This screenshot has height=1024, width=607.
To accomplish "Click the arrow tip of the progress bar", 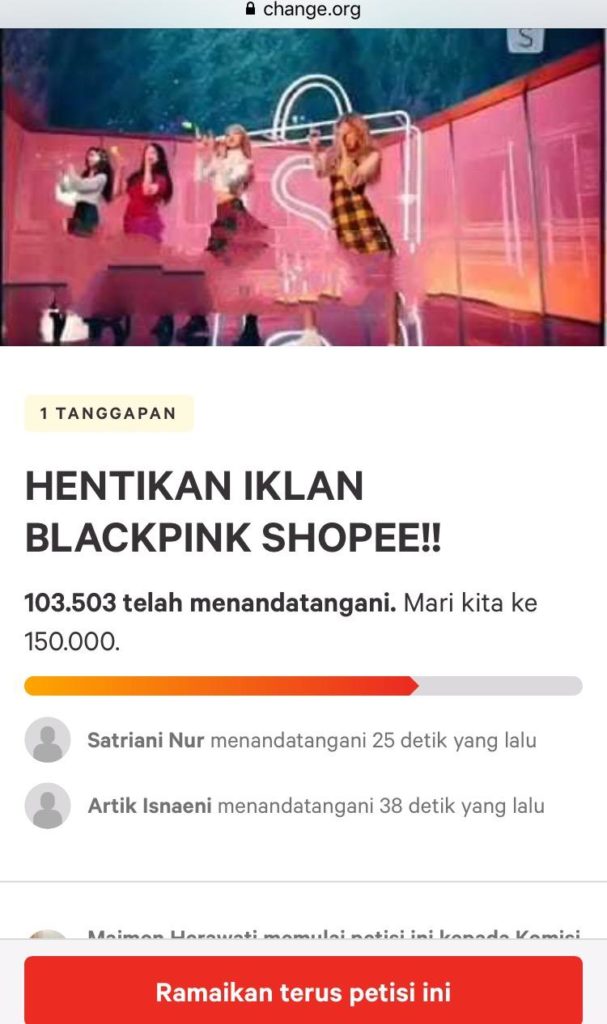I will point(414,686).
